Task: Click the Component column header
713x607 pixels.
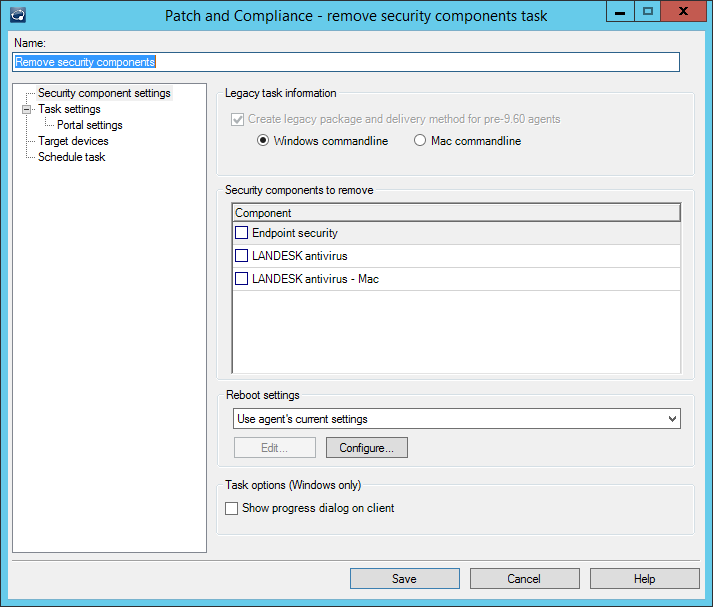Action: click(457, 213)
